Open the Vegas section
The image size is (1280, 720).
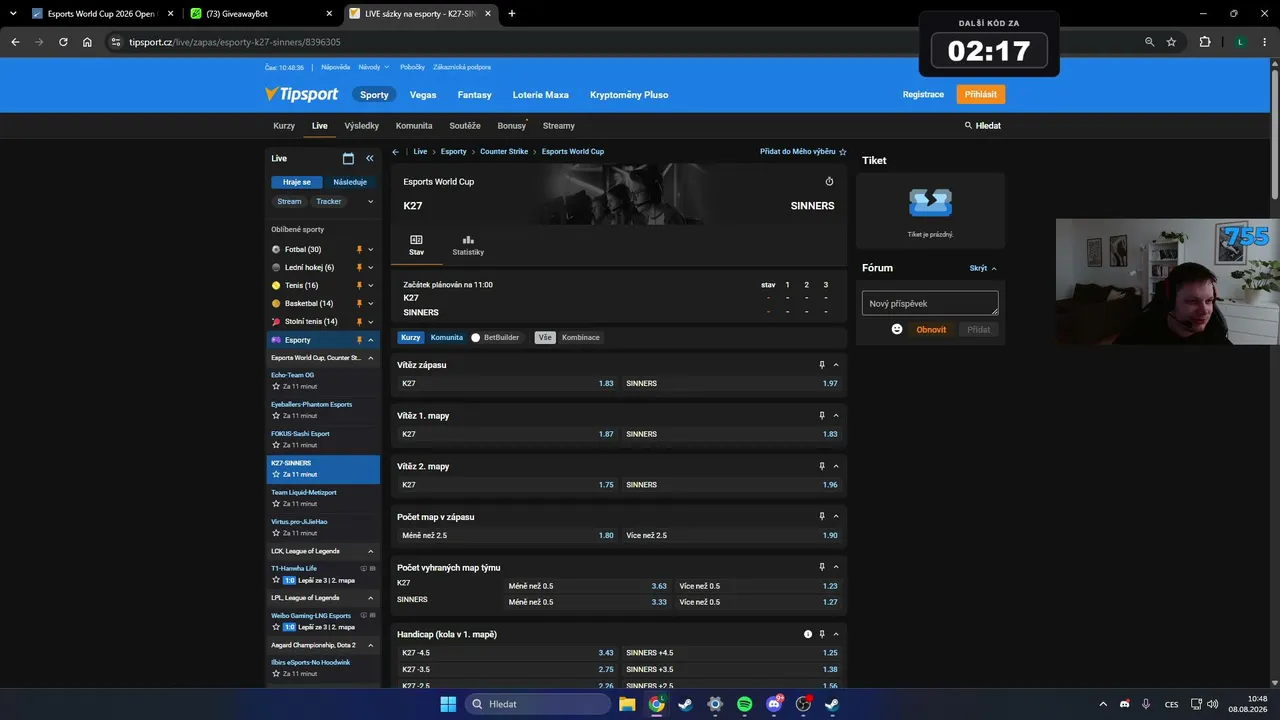click(423, 95)
